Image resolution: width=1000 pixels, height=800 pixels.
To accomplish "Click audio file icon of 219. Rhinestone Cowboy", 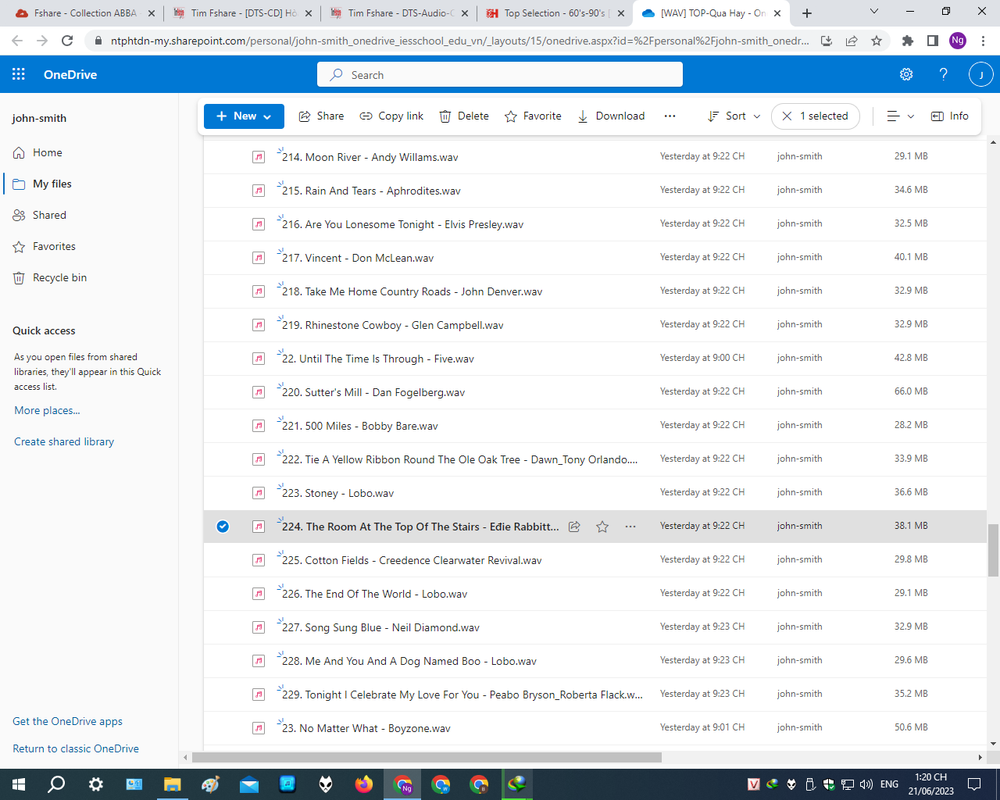I will pos(258,325).
